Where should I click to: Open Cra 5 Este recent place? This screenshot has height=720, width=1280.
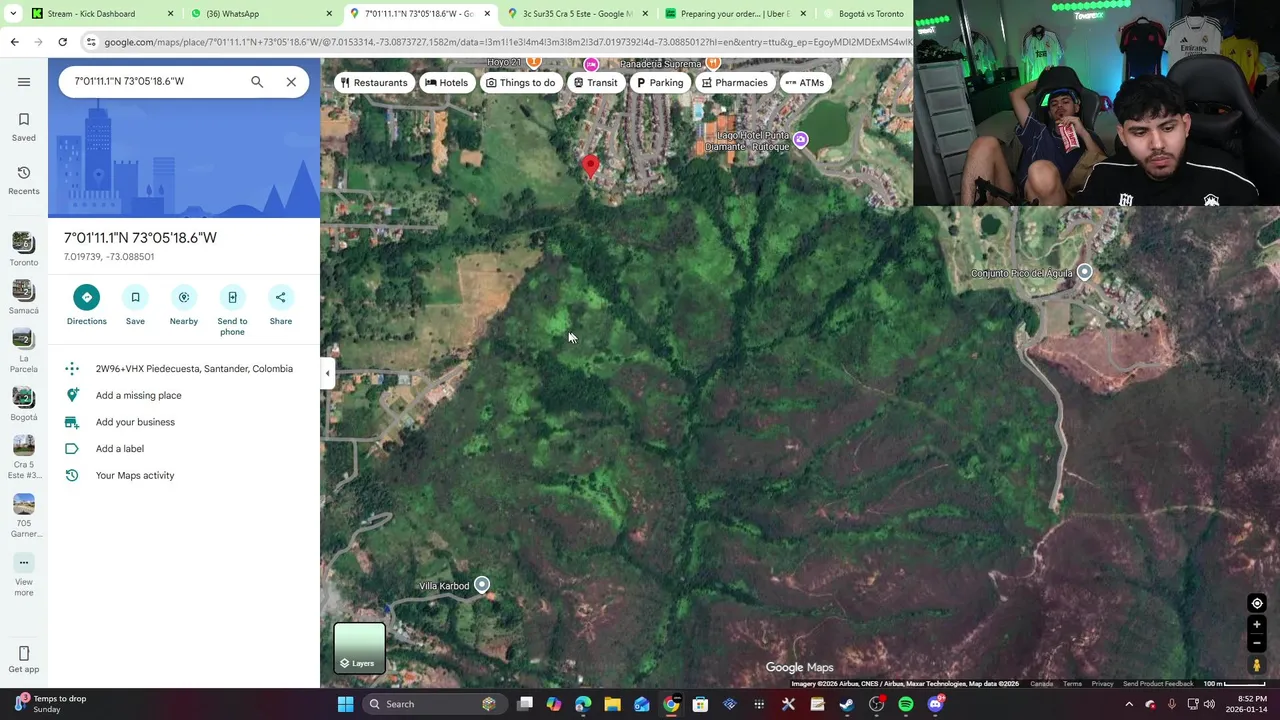tap(24, 458)
